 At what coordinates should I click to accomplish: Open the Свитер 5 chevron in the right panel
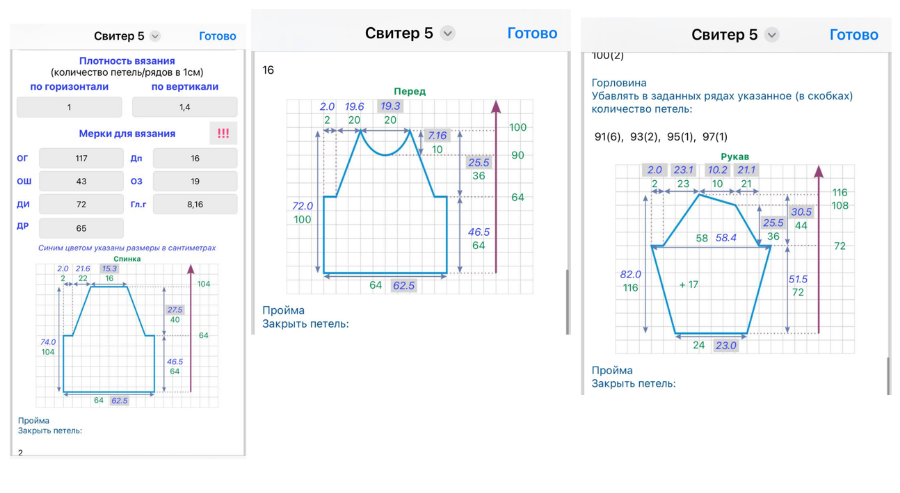(x=772, y=35)
